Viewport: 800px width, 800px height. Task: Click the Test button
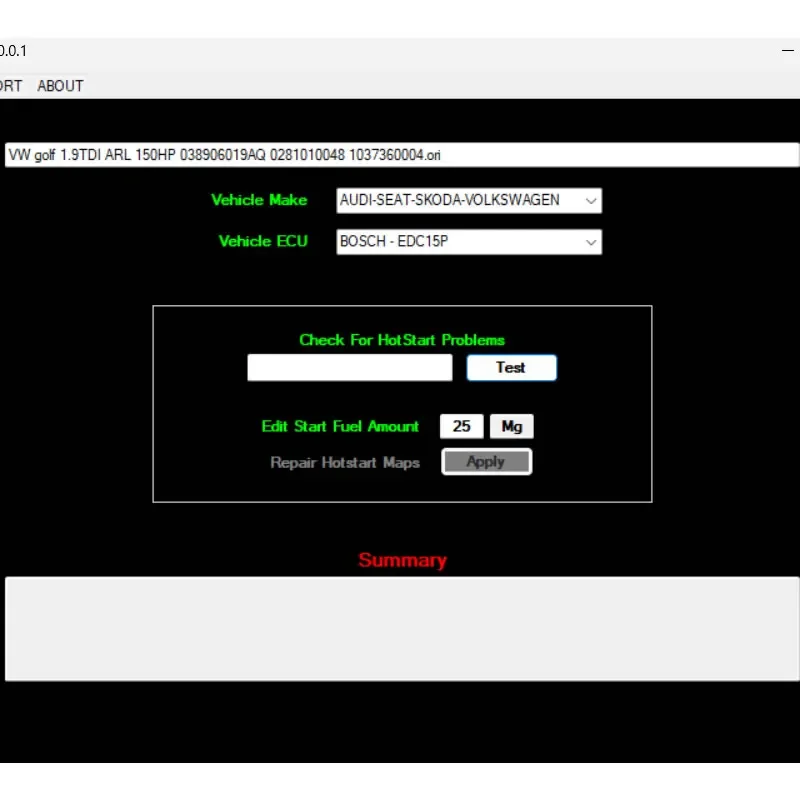point(511,367)
